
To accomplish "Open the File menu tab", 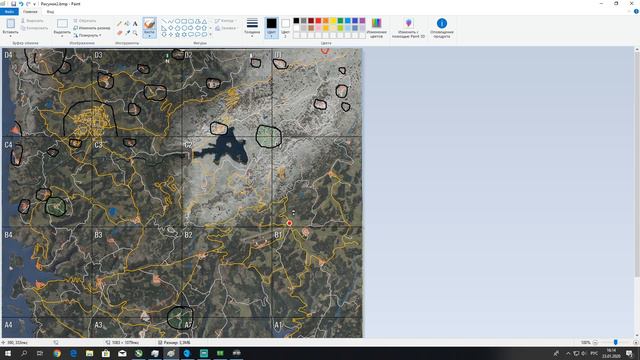I will pyautogui.click(x=9, y=11).
